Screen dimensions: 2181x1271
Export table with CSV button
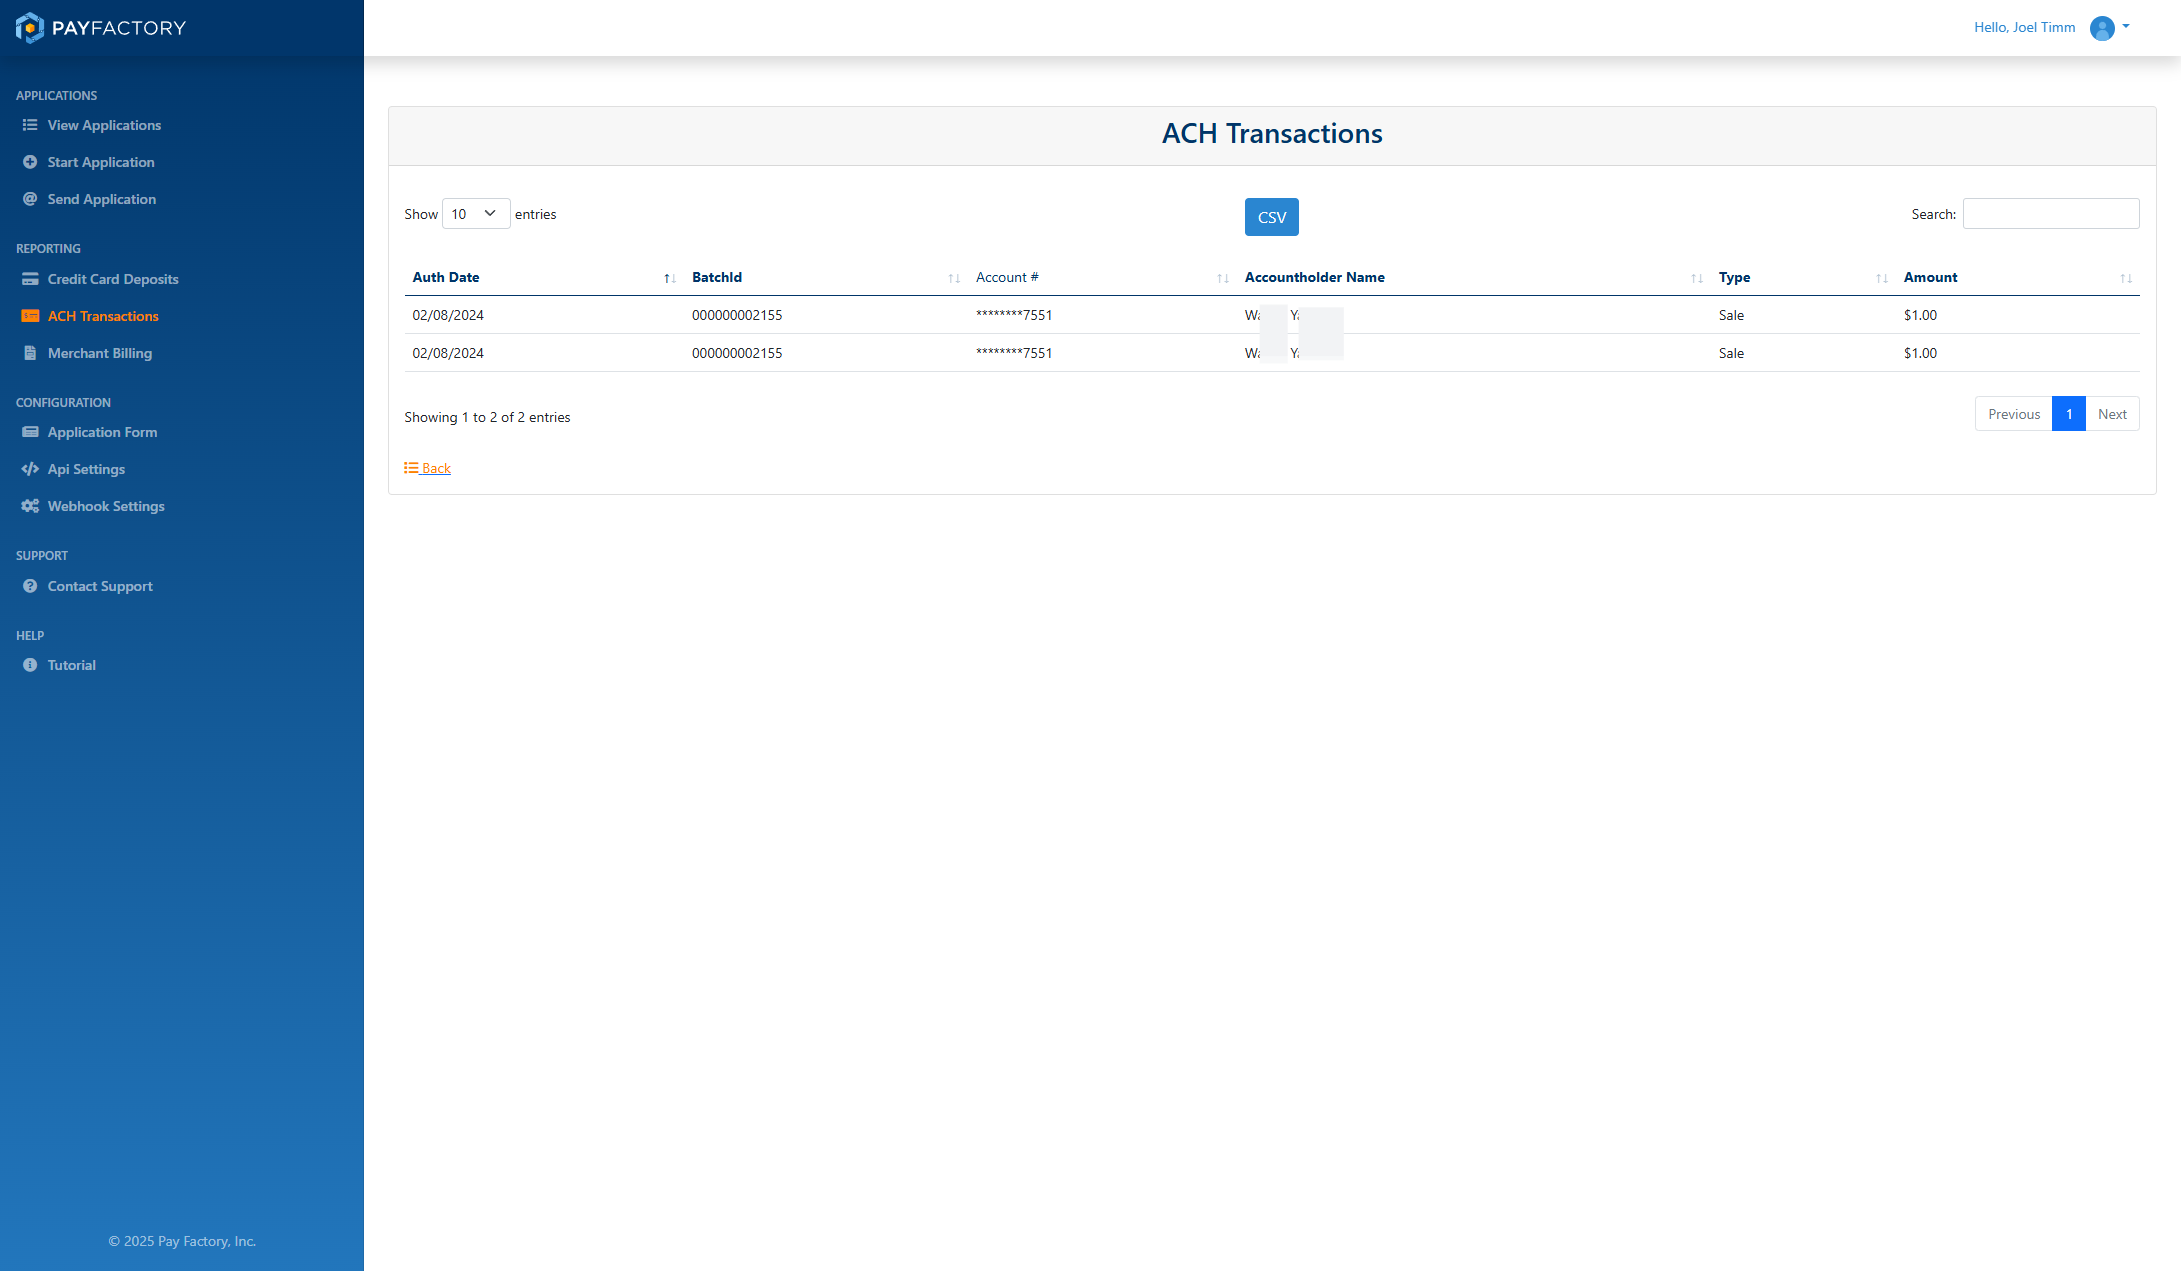click(x=1271, y=217)
